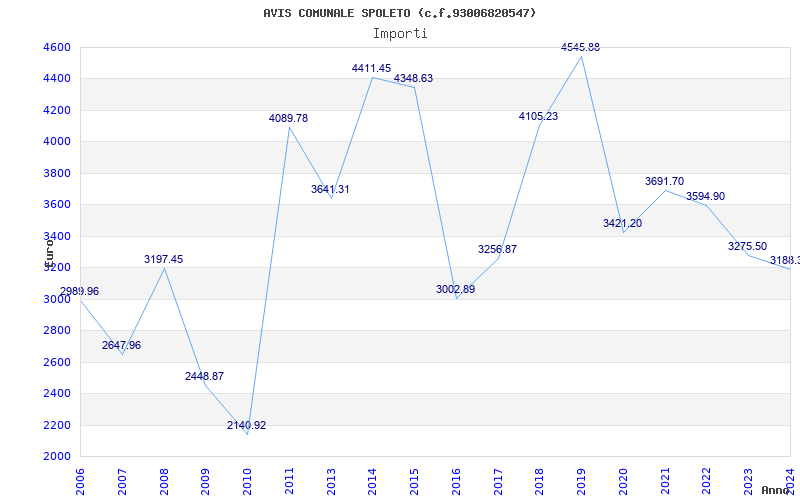Click the 4400 value axis label
Screen dimensions: 800x500
58,79
